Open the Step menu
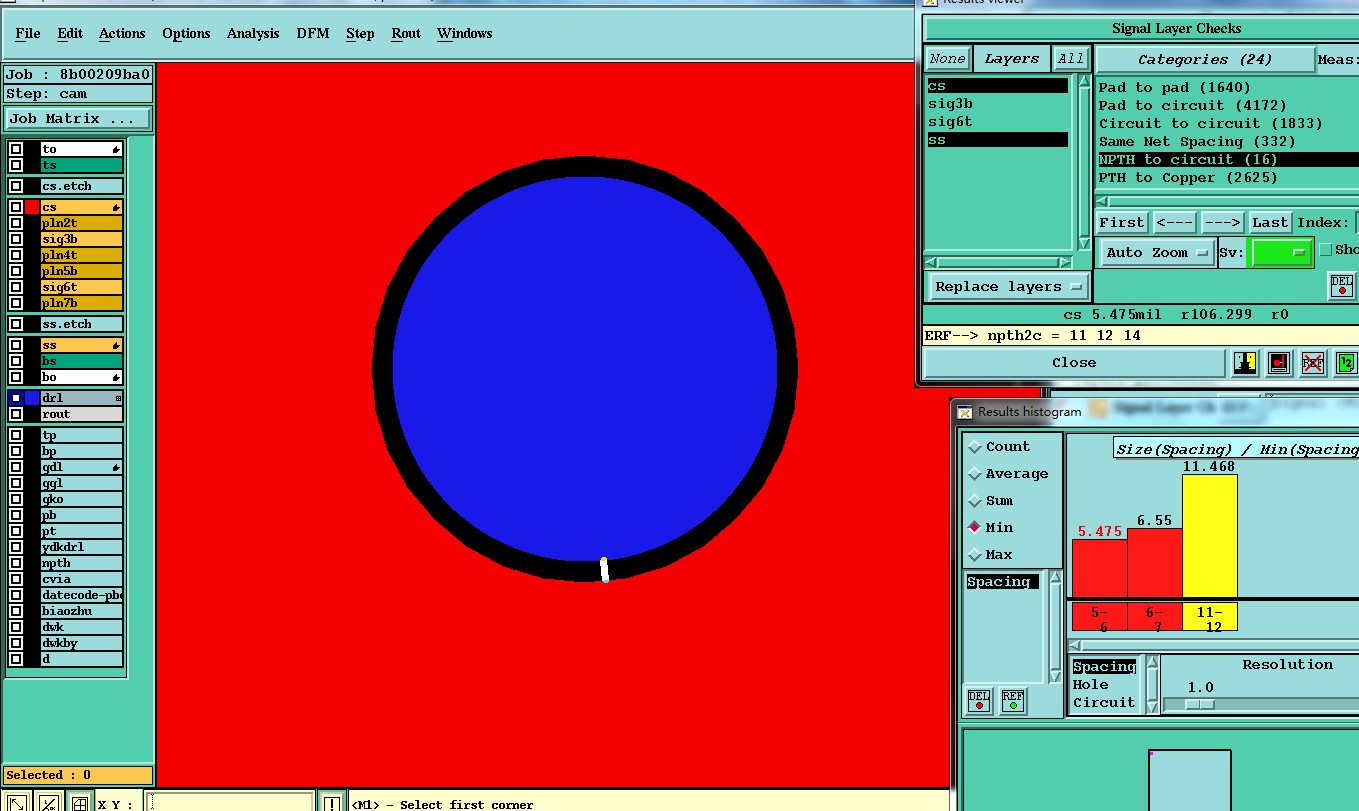Screen dimensions: 1359x811 (360, 33)
